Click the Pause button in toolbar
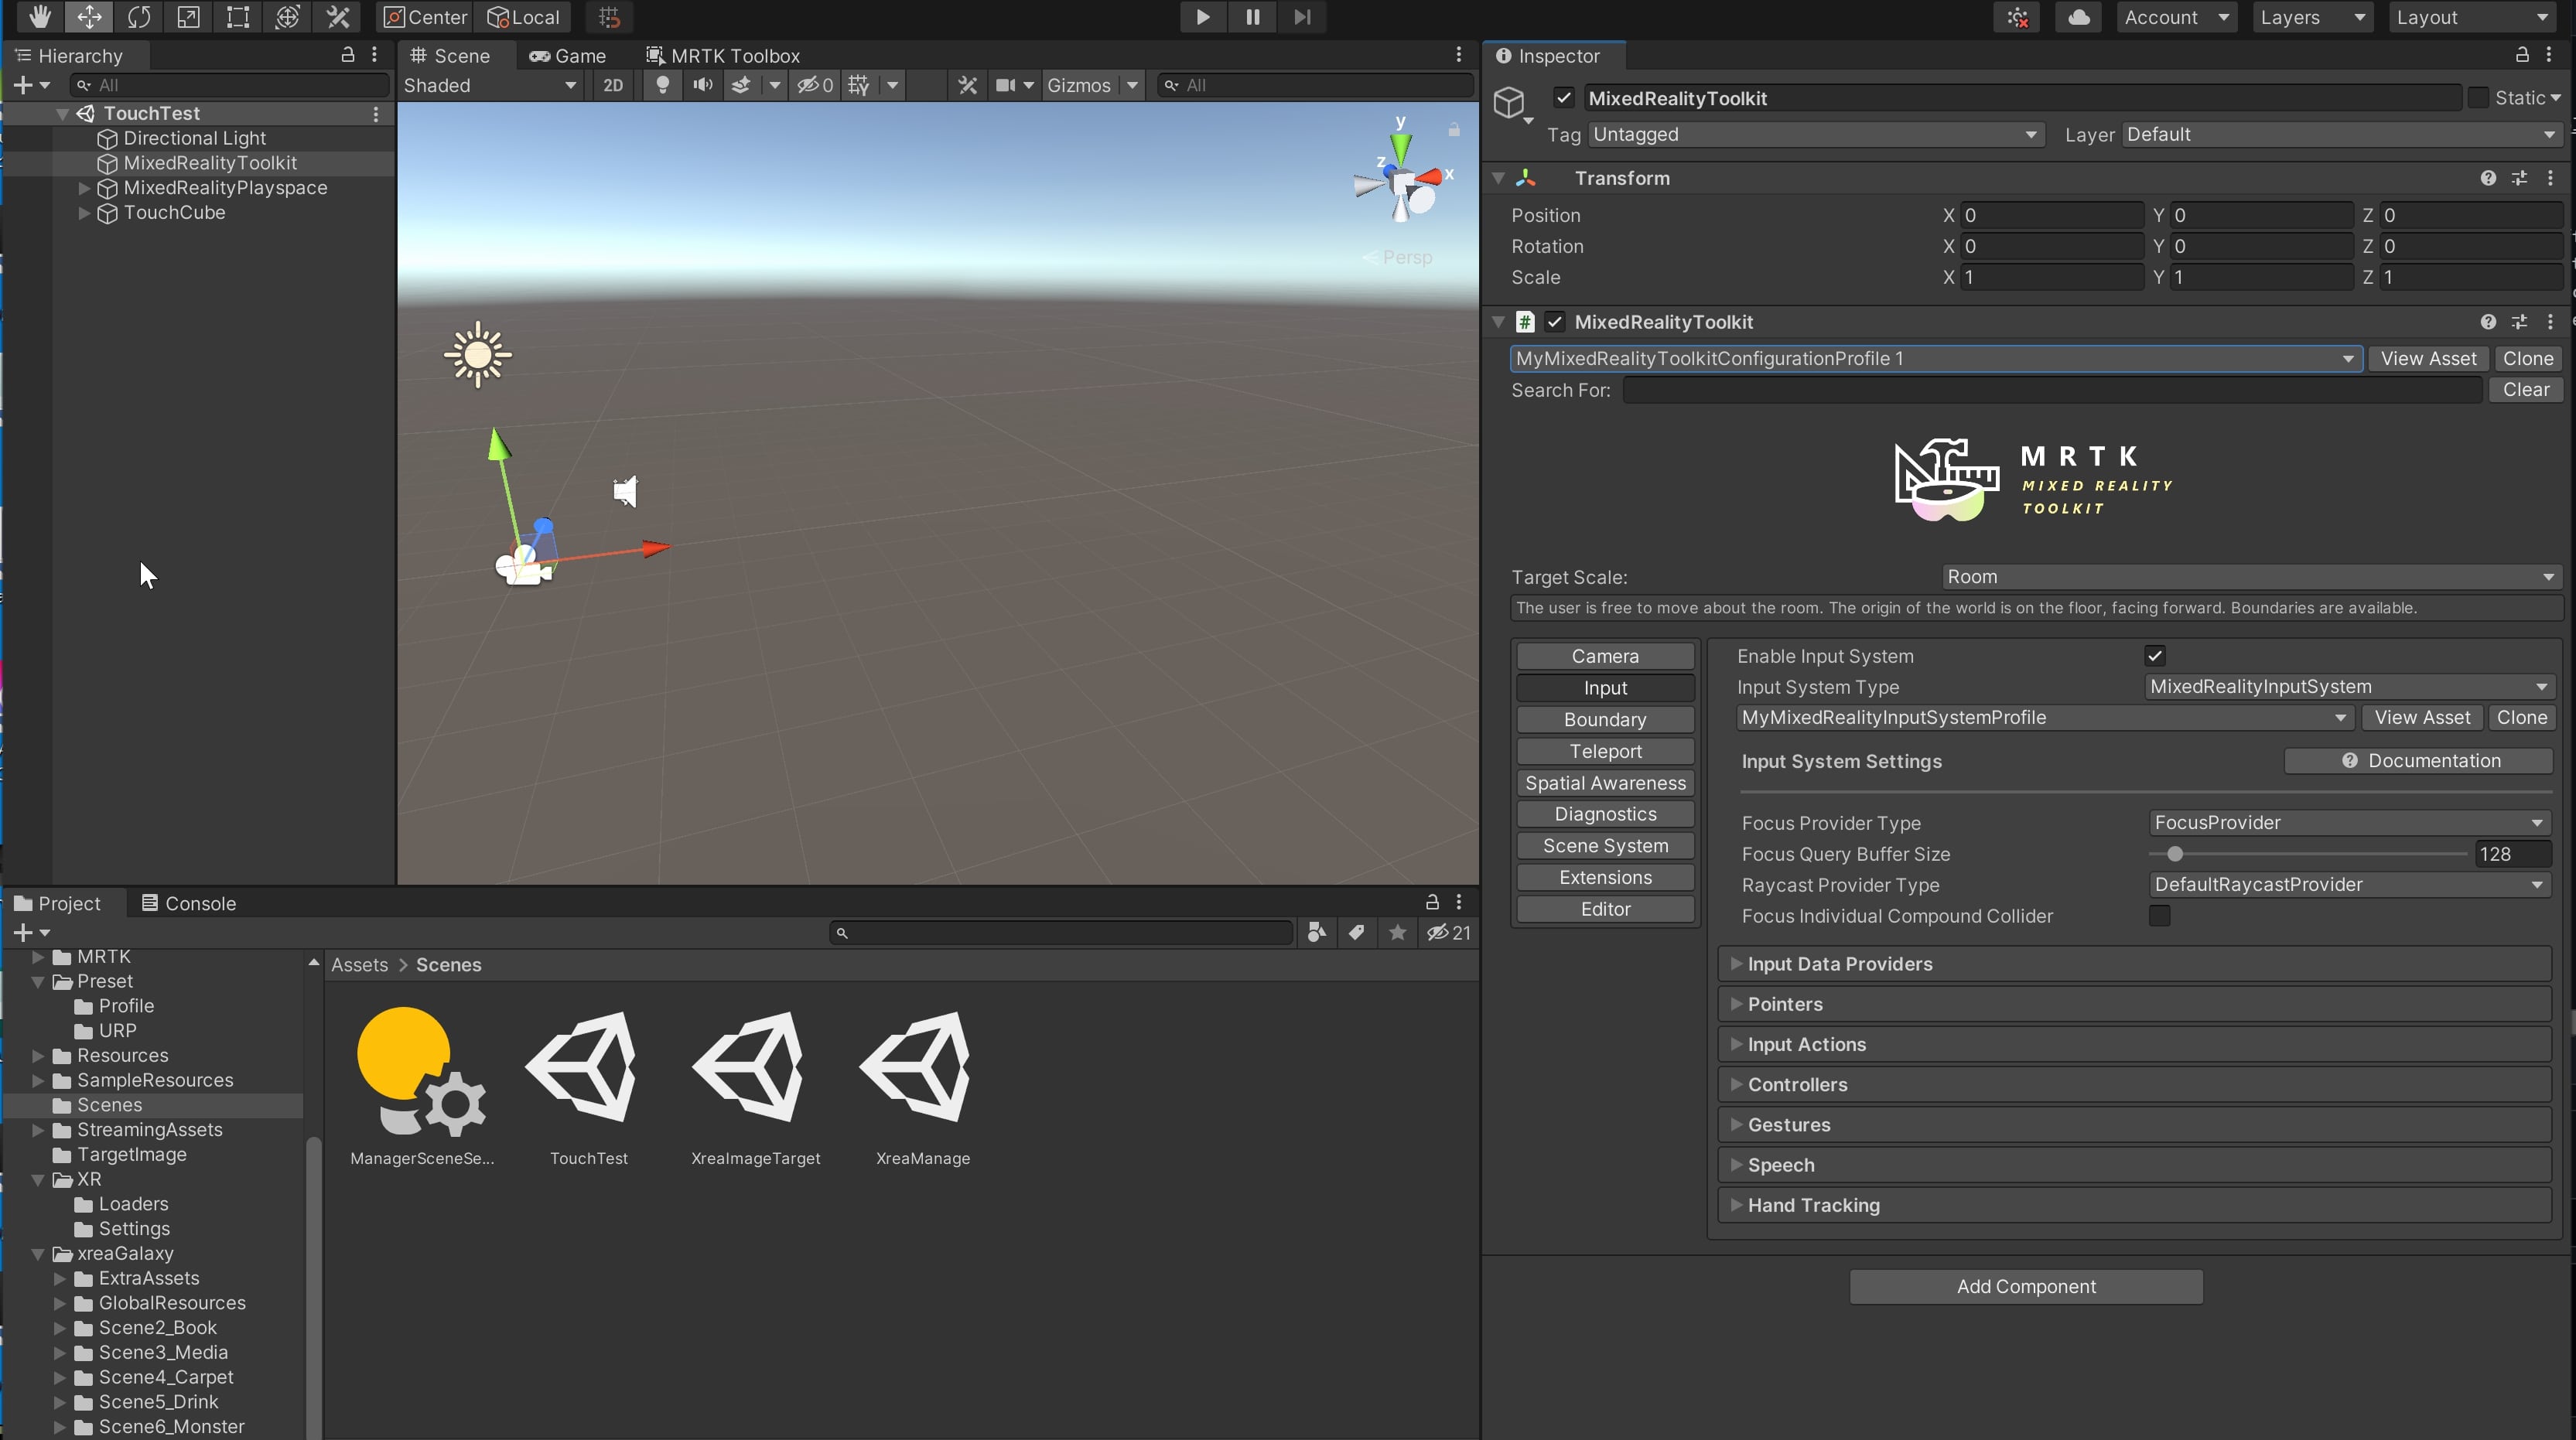This screenshot has height=1440, width=2576. pyautogui.click(x=1252, y=16)
